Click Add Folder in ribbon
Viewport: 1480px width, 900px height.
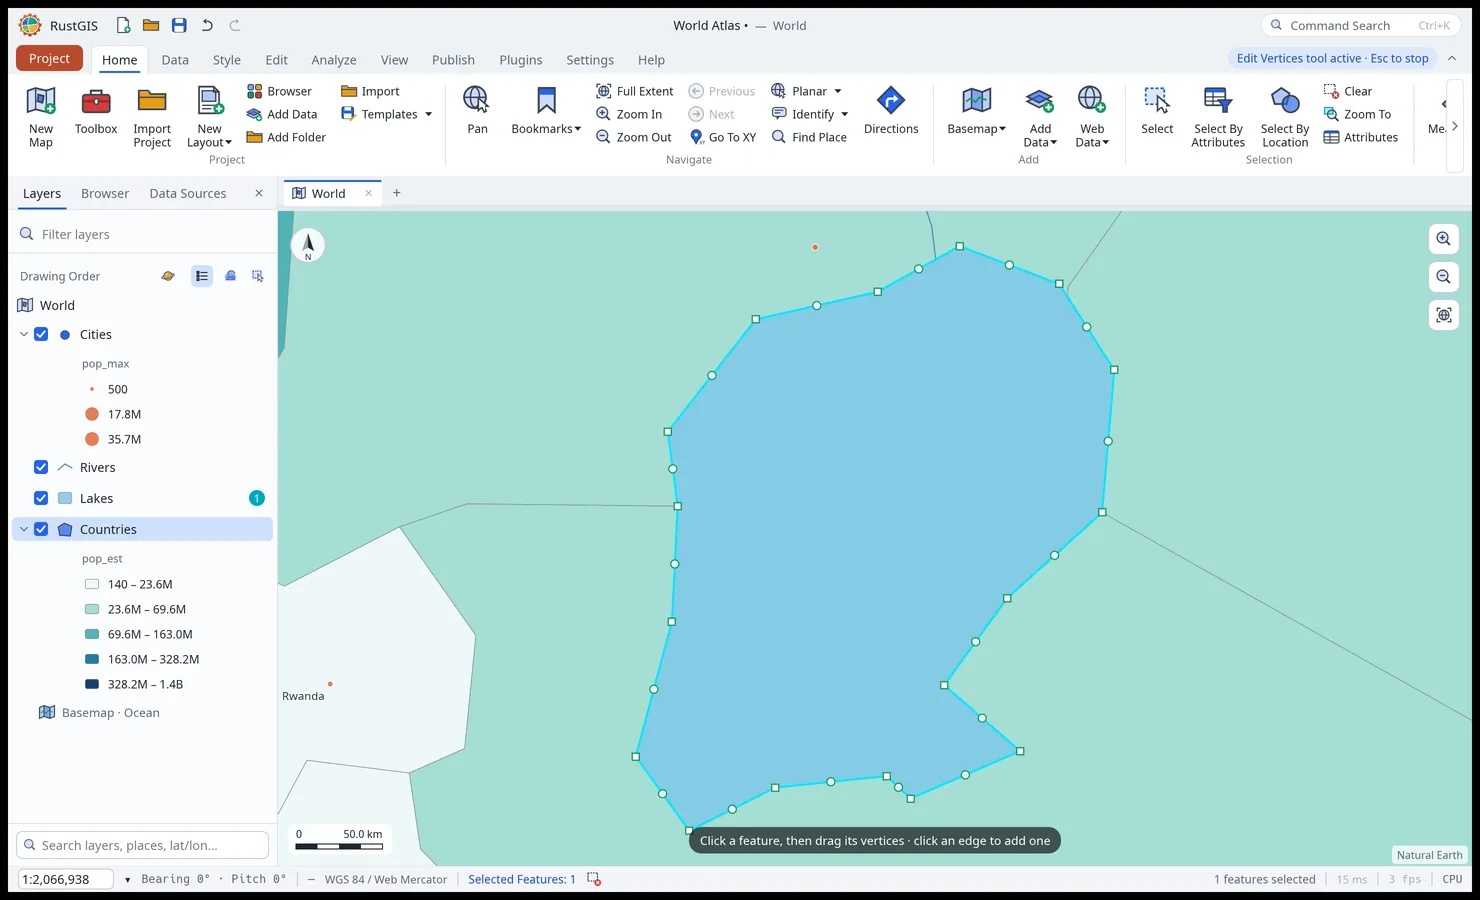[x=286, y=137]
